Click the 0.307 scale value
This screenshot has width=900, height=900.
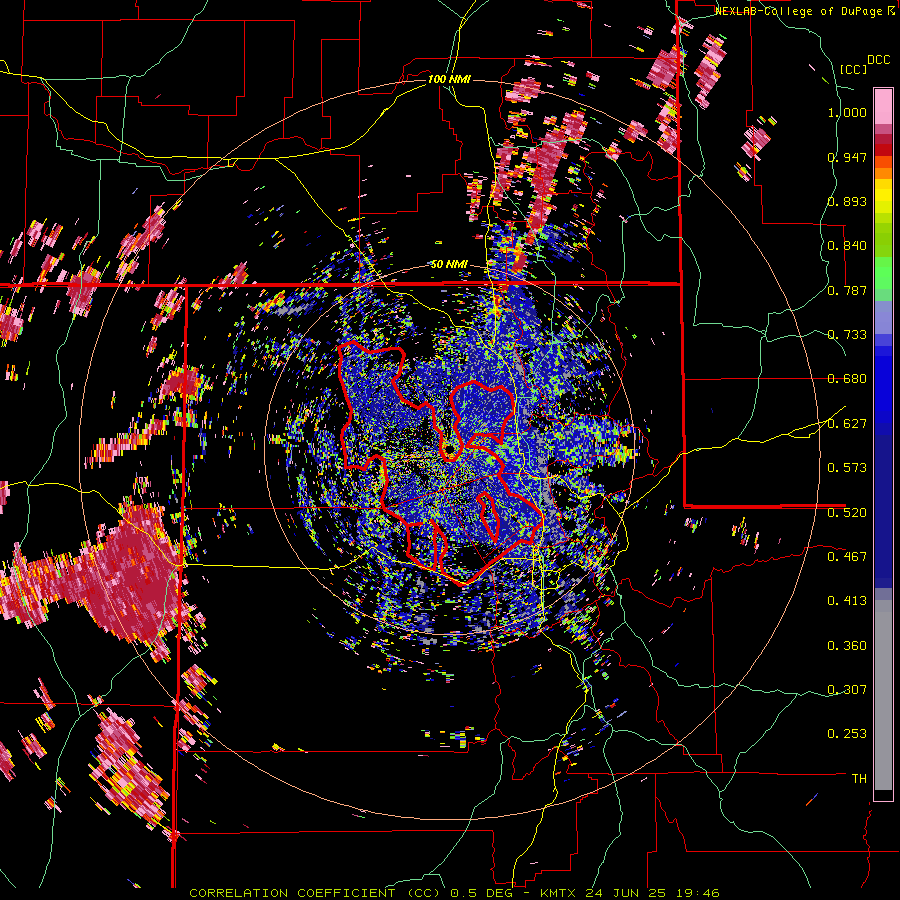point(847,689)
